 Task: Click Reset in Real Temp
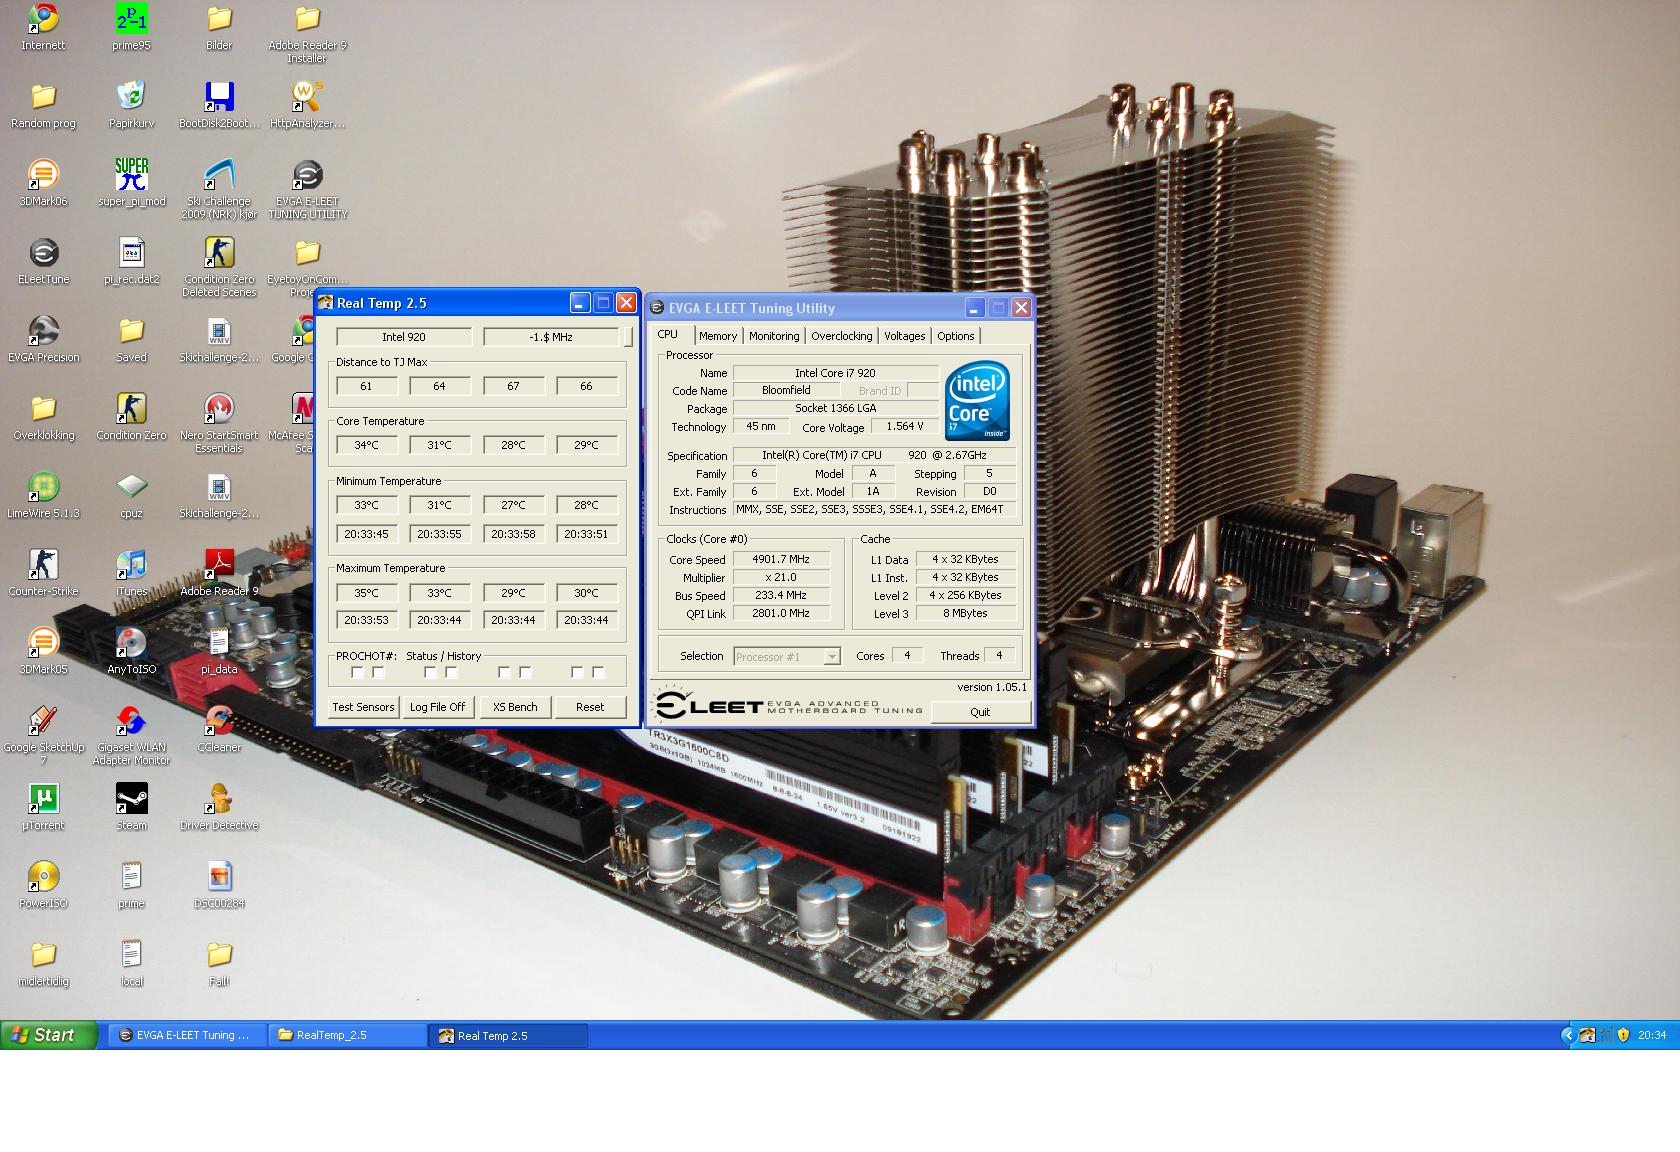tap(590, 707)
